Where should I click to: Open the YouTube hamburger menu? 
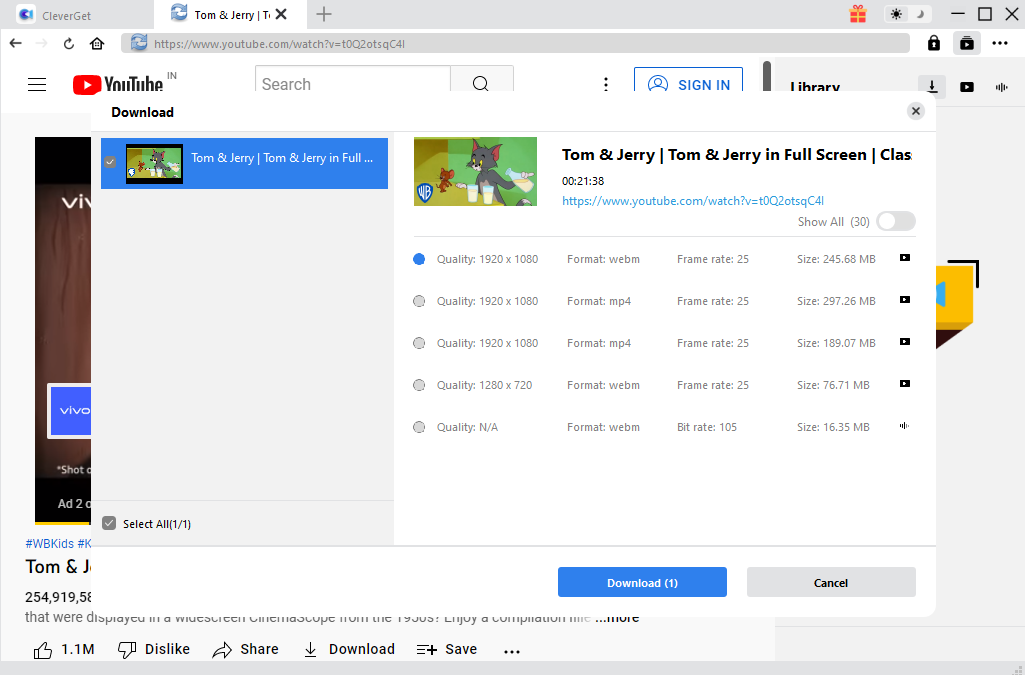[x=37, y=84]
